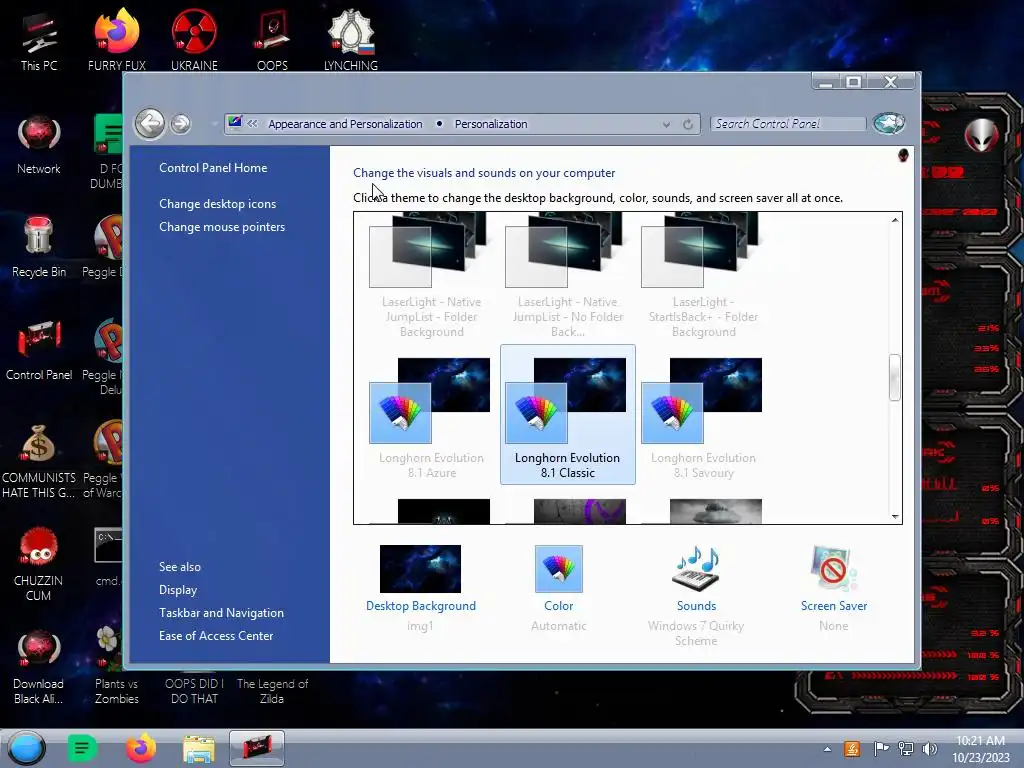
Task: Open the address bar history dropdown
Action: 665,124
